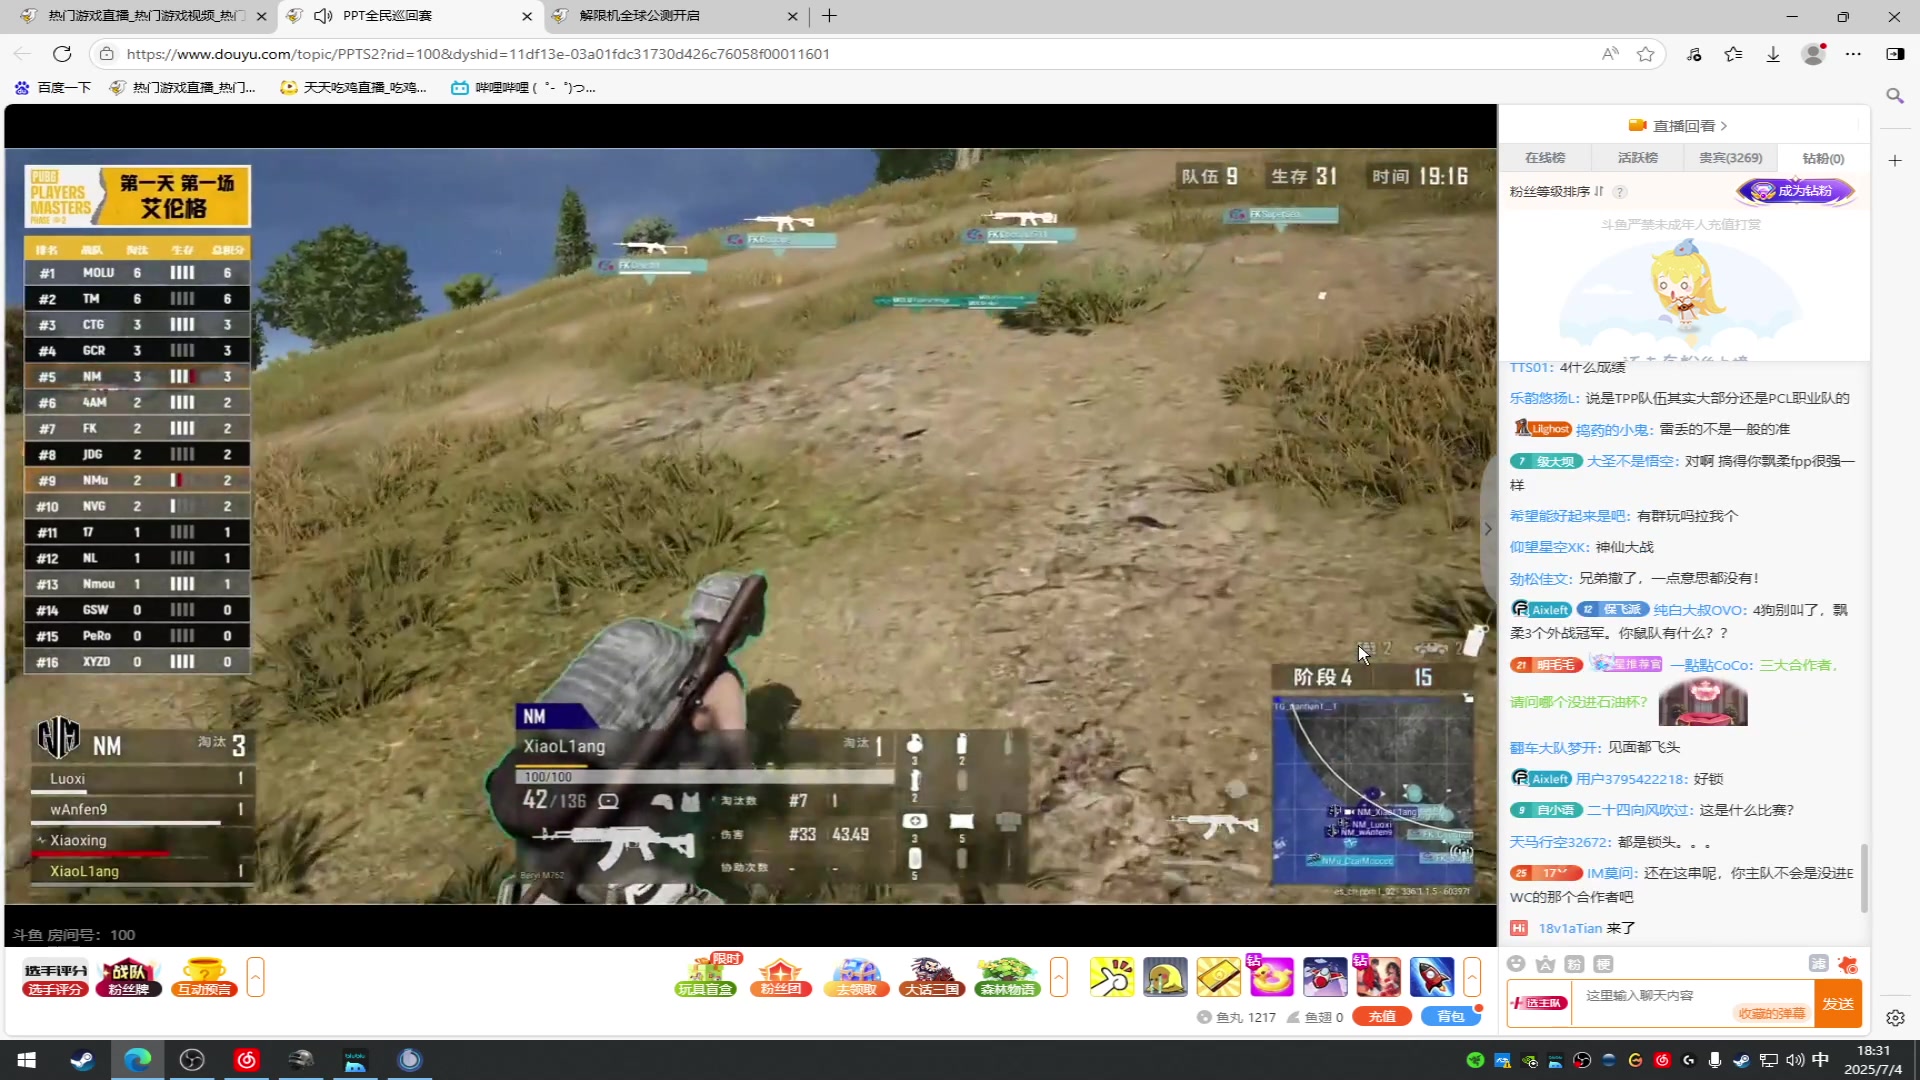Screen dimensions: 1920x1080
Task: Open the 互动预言 interactive prediction trophy
Action: tap(204, 978)
